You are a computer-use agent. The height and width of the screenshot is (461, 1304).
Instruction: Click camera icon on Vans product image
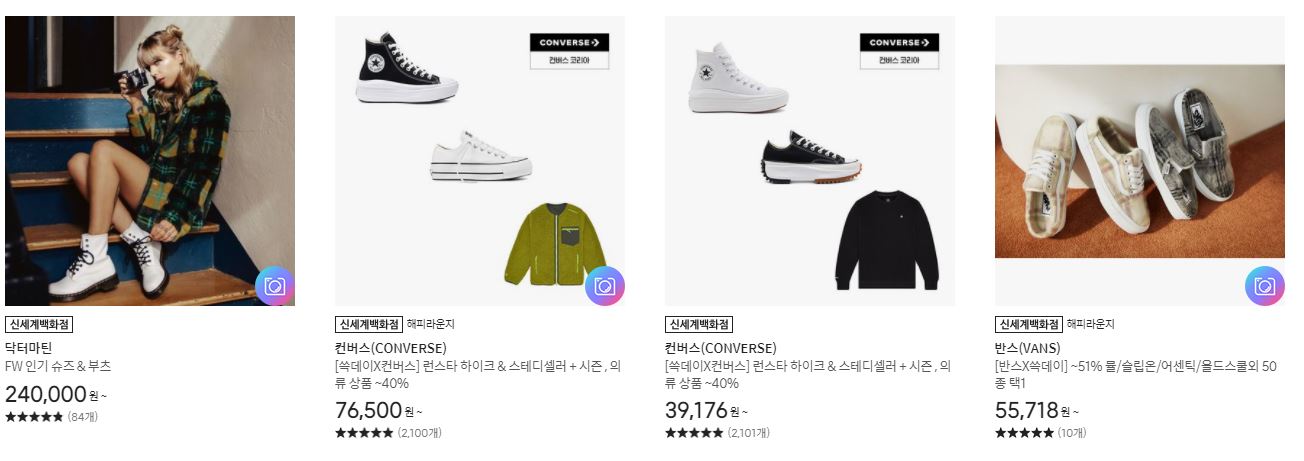(x=1265, y=286)
